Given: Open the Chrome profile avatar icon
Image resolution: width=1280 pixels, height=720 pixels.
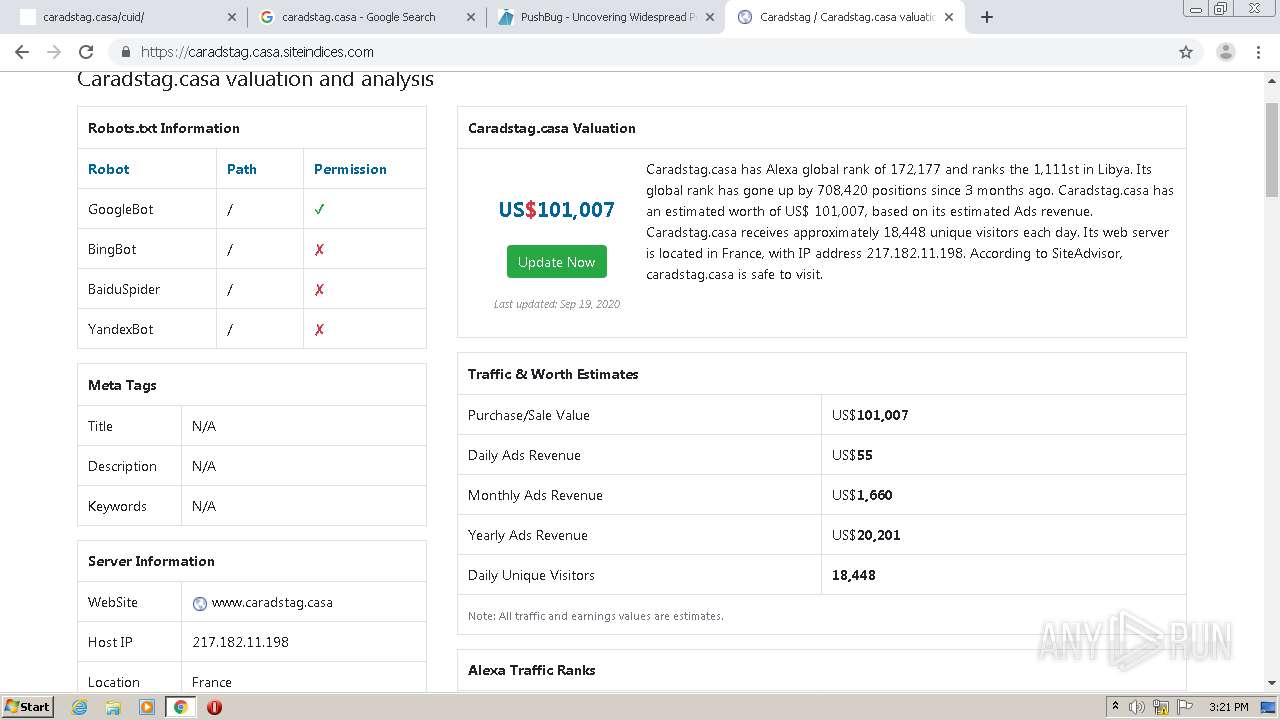Looking at the screenshot, I should [x=1225, y=52].
